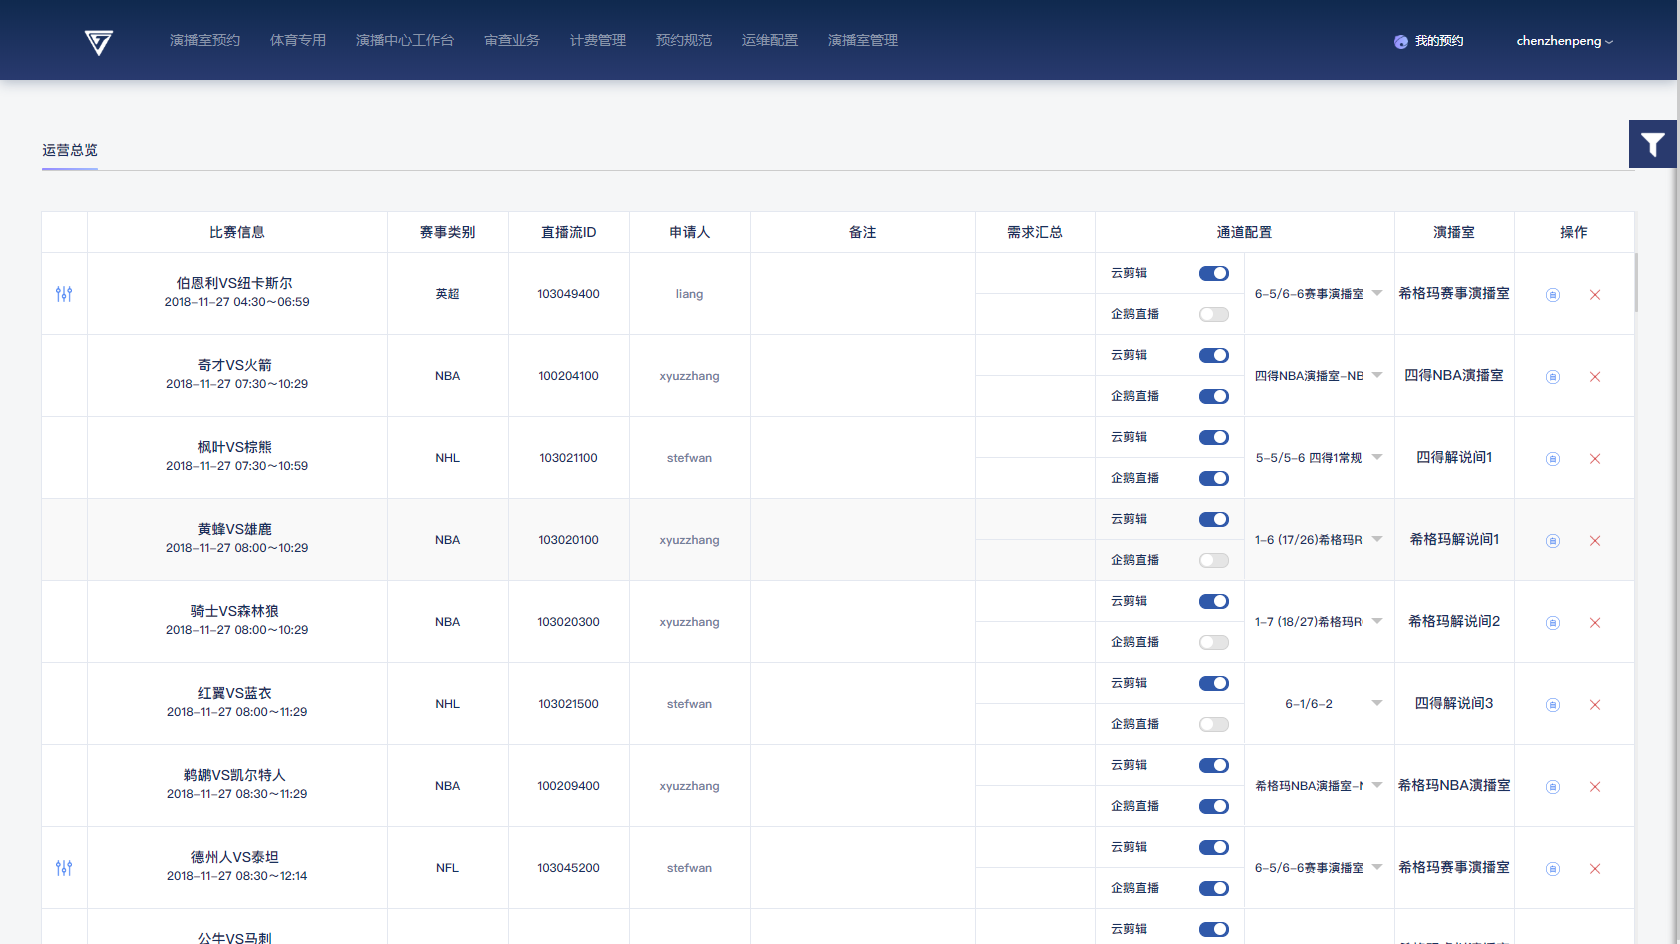Delete the 鹈鹕VS凯尔特人 row with red X
This screenshot has height=944, width=1680.
1595,787
